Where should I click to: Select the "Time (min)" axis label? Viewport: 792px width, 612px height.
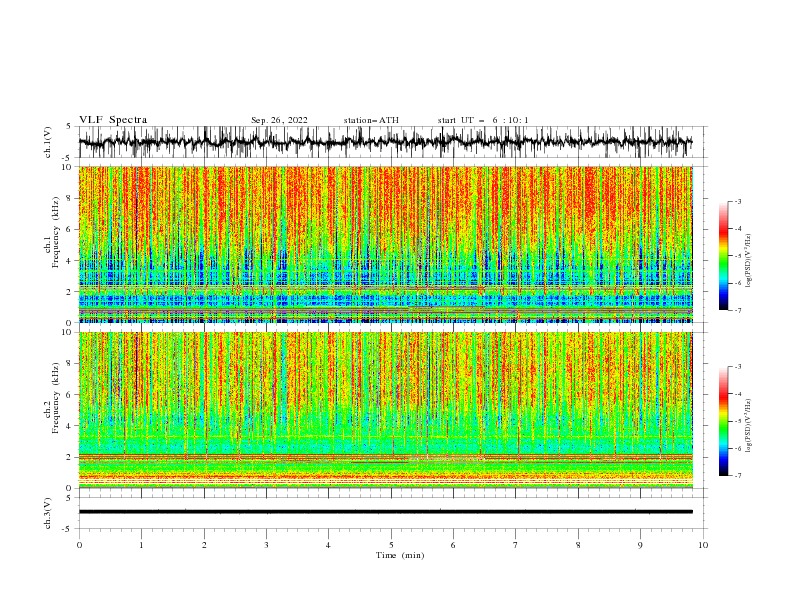(400, 555)
